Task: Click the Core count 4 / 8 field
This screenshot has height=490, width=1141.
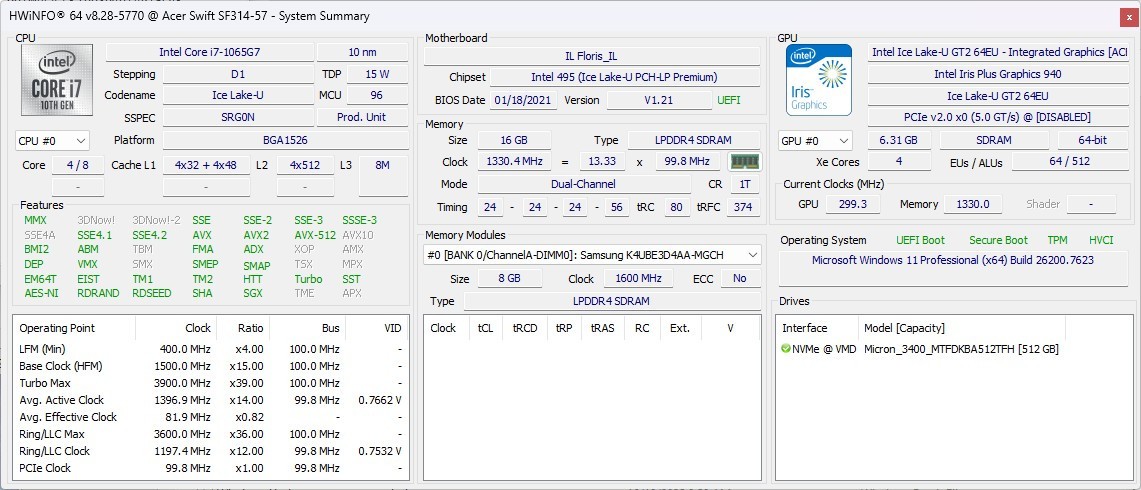Action: (78, 165)
